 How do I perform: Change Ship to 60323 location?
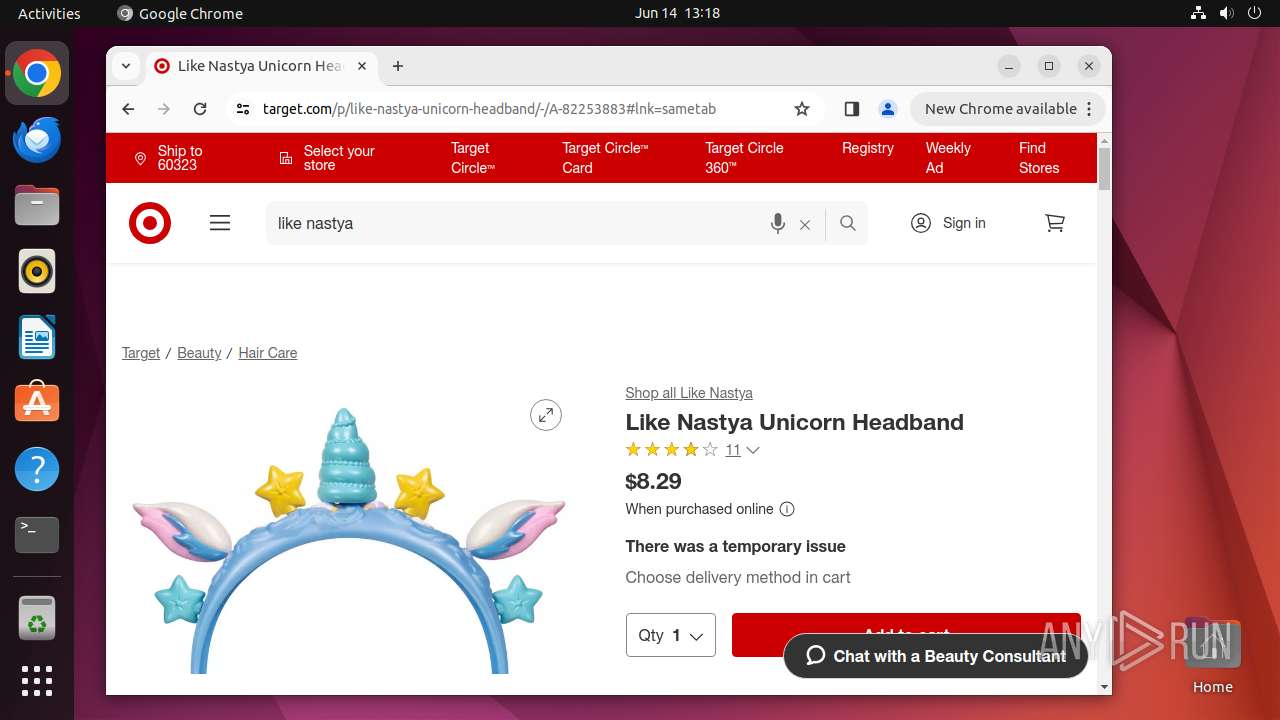click(169, 158)
